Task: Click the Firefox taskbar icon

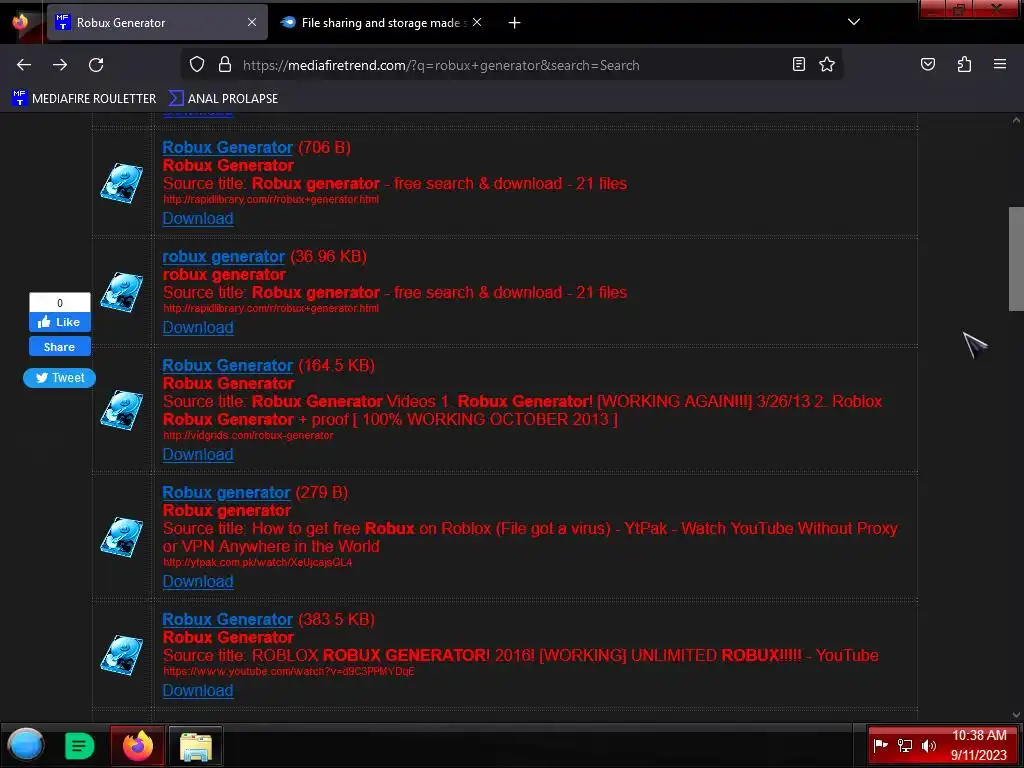Action: [x=137, y=746]
